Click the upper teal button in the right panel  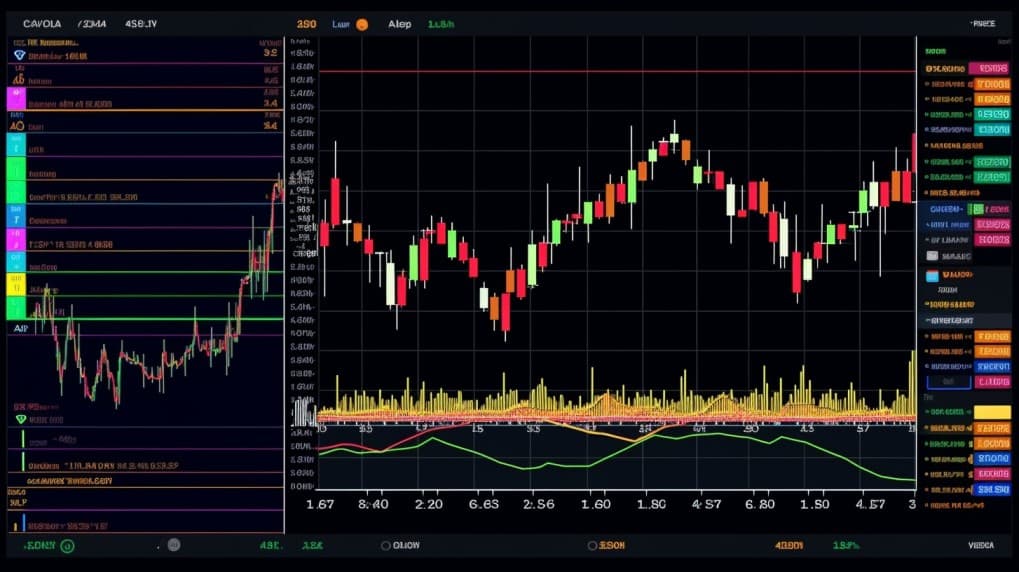click(x=992, y=114)
